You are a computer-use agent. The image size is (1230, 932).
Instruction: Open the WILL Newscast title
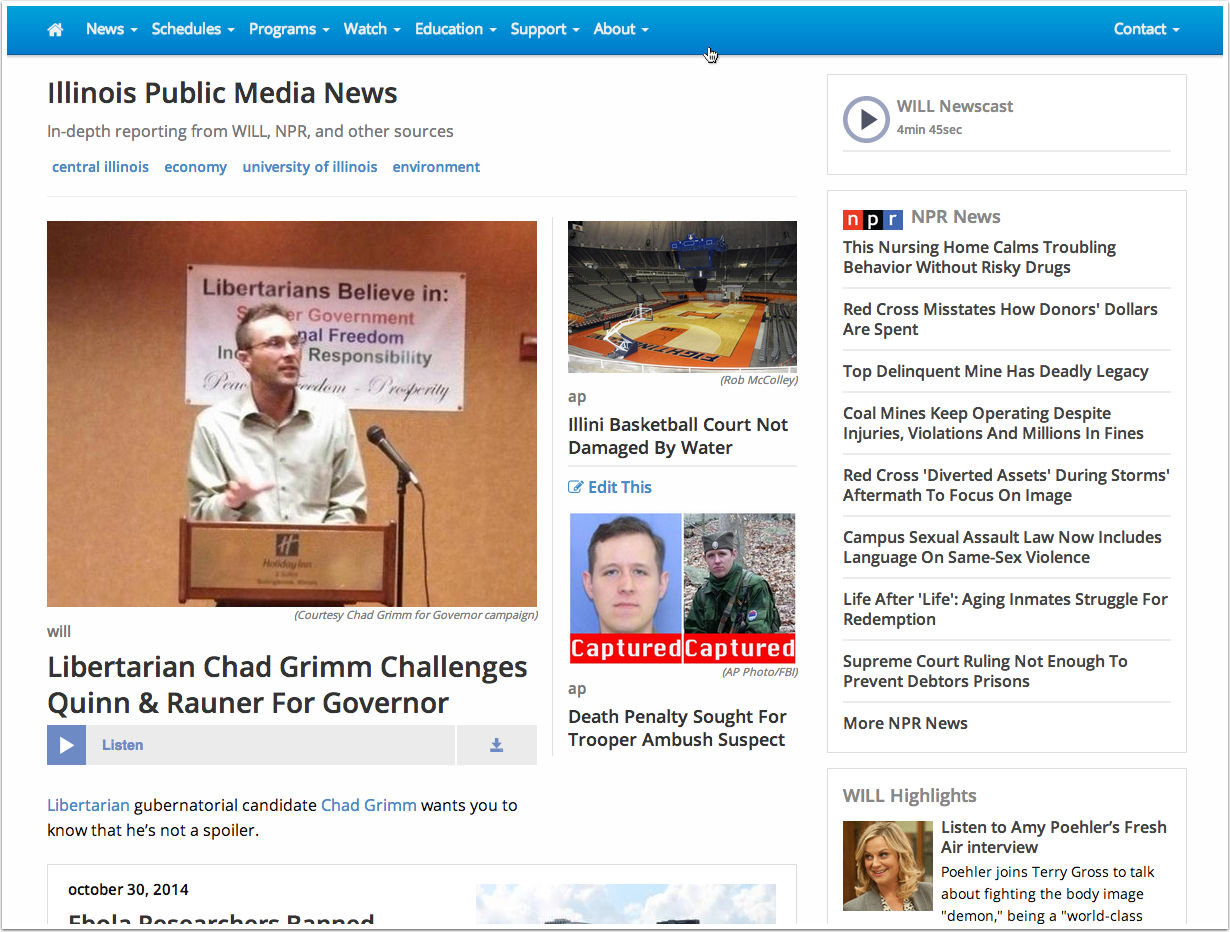[955, 106]
